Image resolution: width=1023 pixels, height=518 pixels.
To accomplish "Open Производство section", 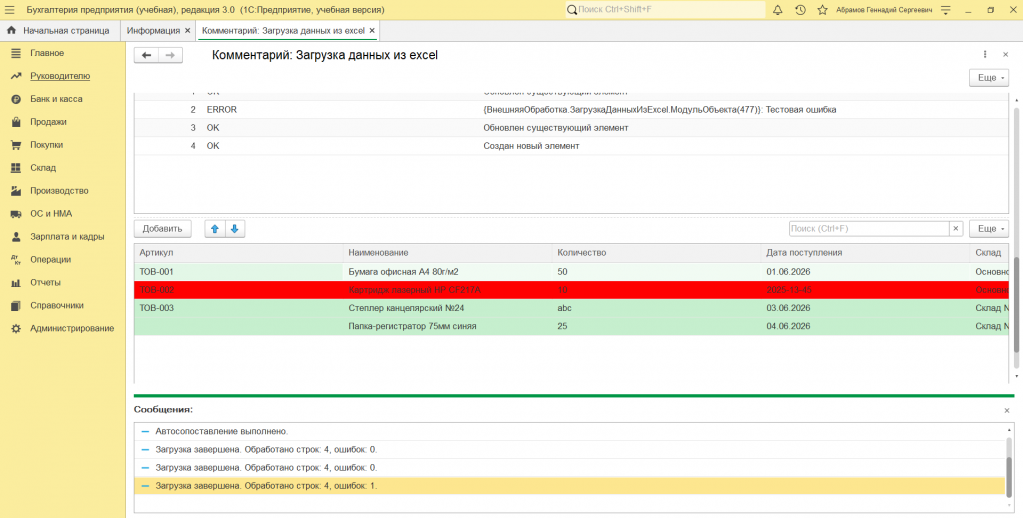I will tap(59, 190).
